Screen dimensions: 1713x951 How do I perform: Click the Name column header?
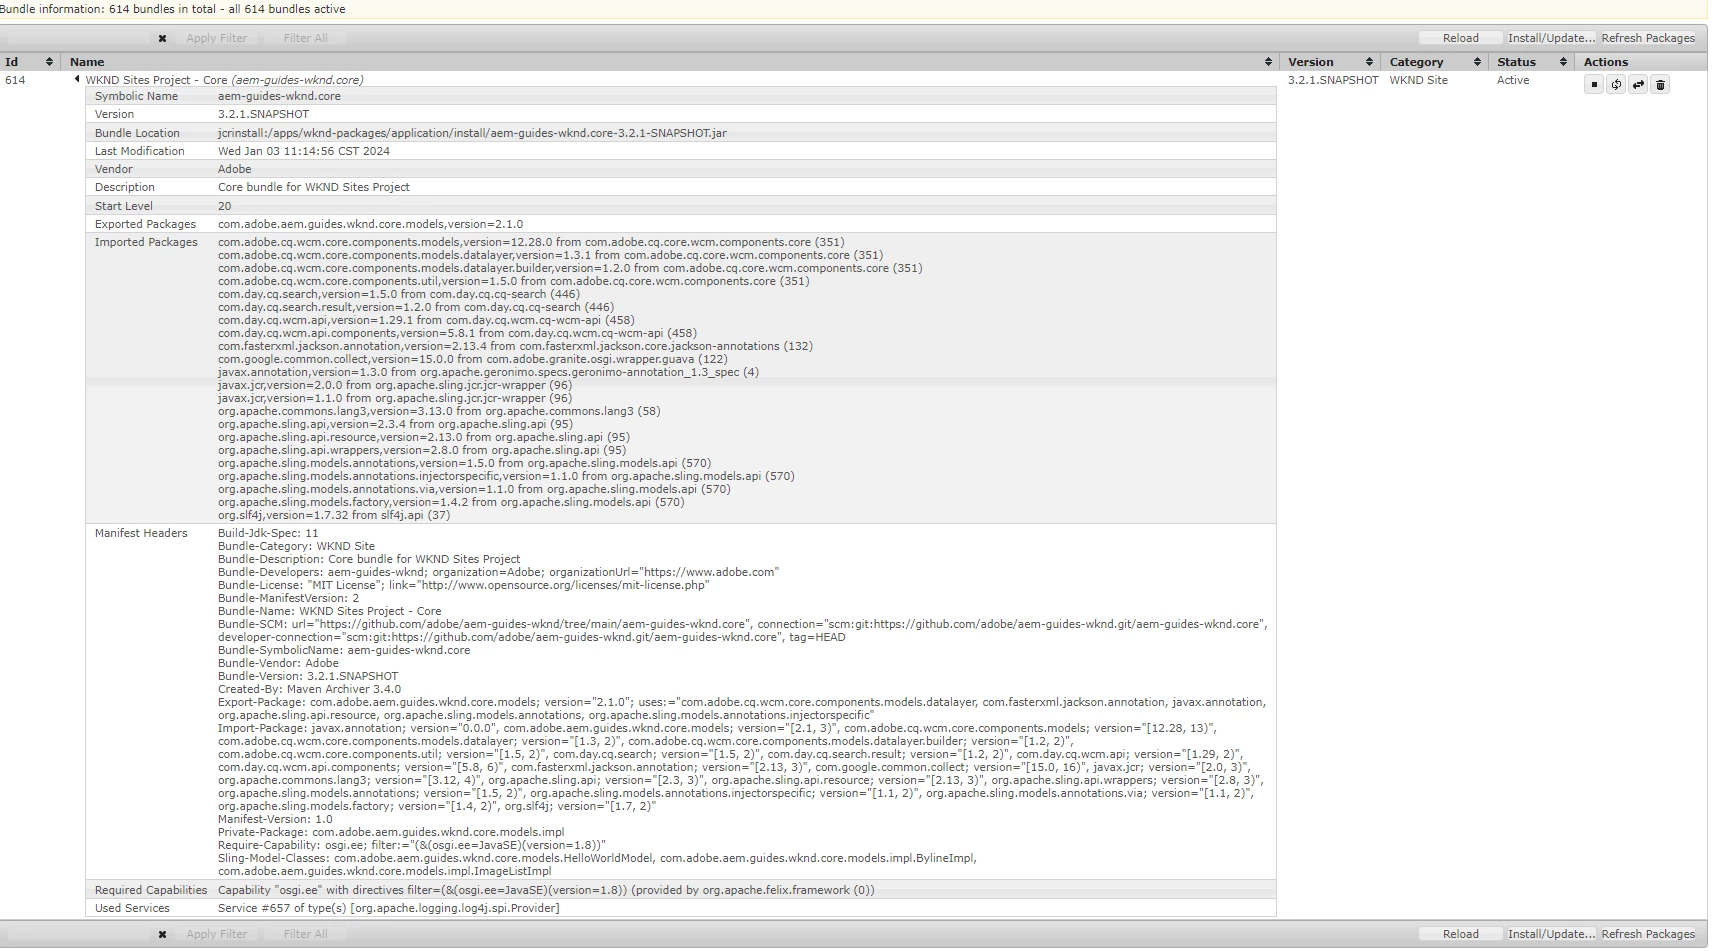tap(669, 62)
